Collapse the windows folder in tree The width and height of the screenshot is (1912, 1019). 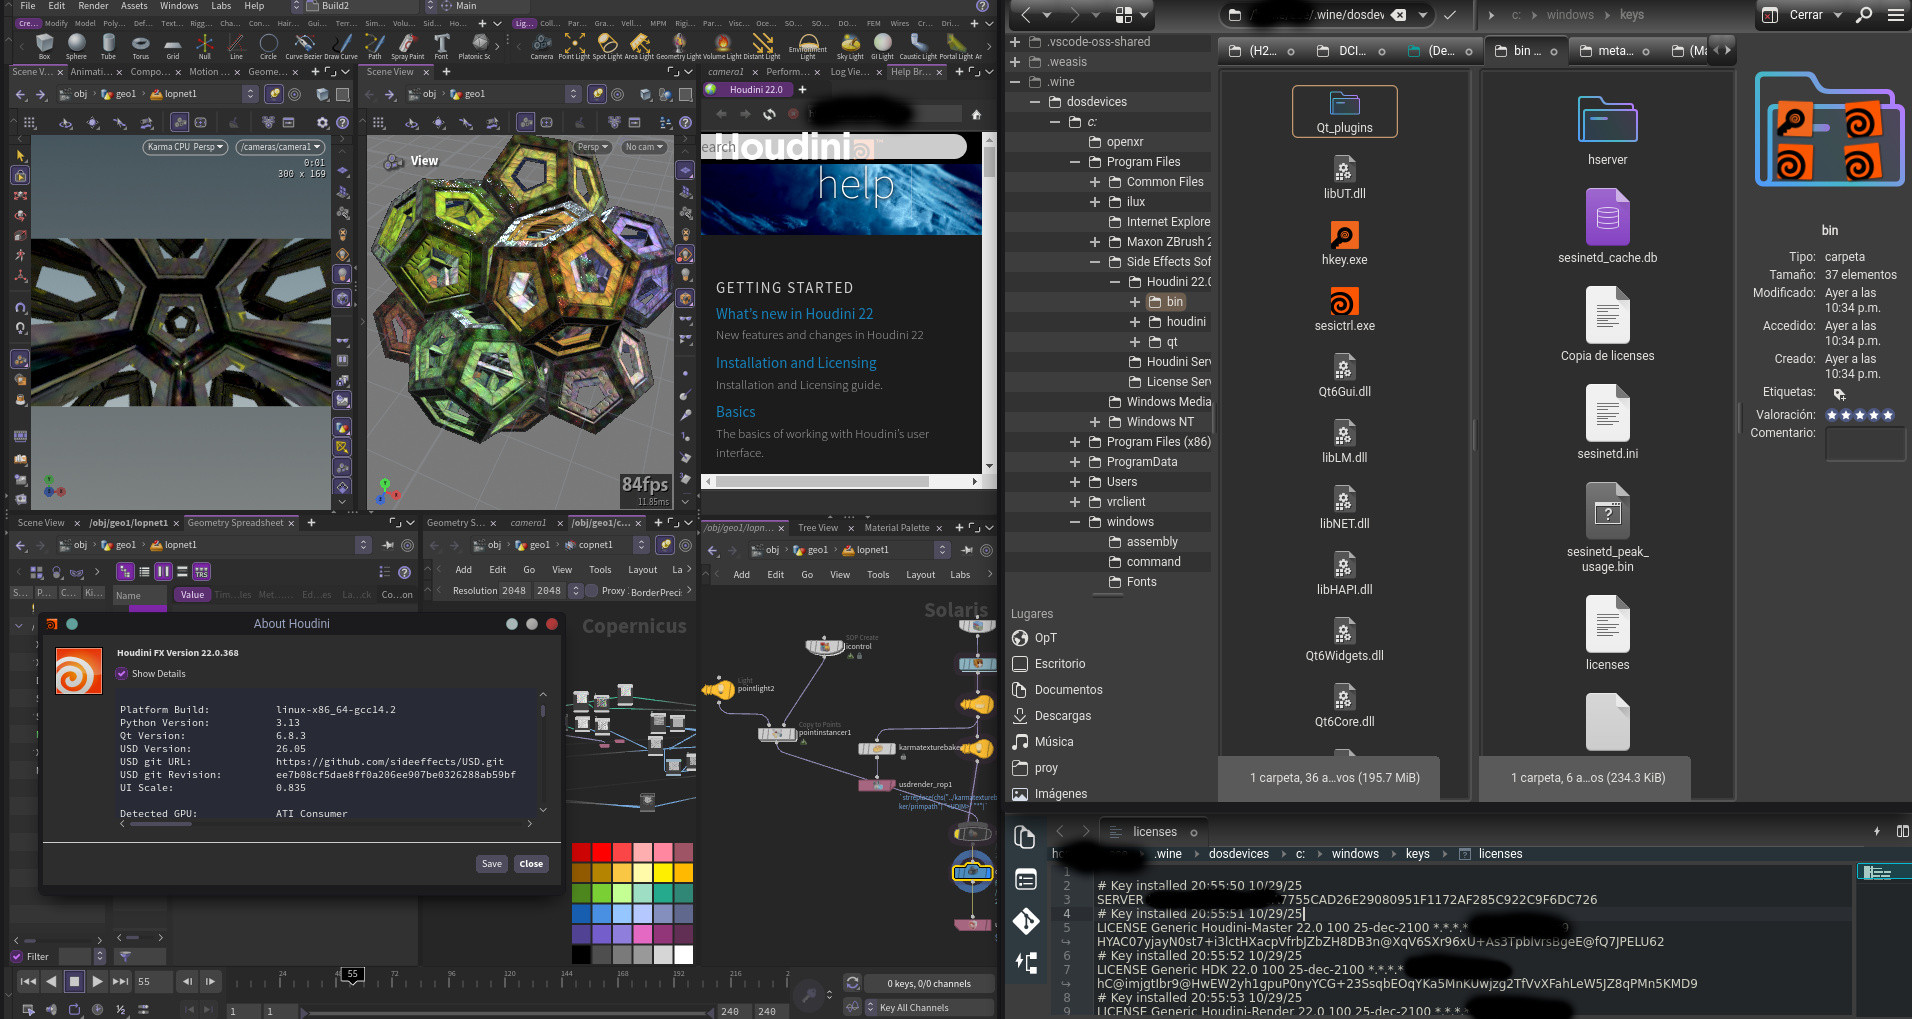(1075, 522)
